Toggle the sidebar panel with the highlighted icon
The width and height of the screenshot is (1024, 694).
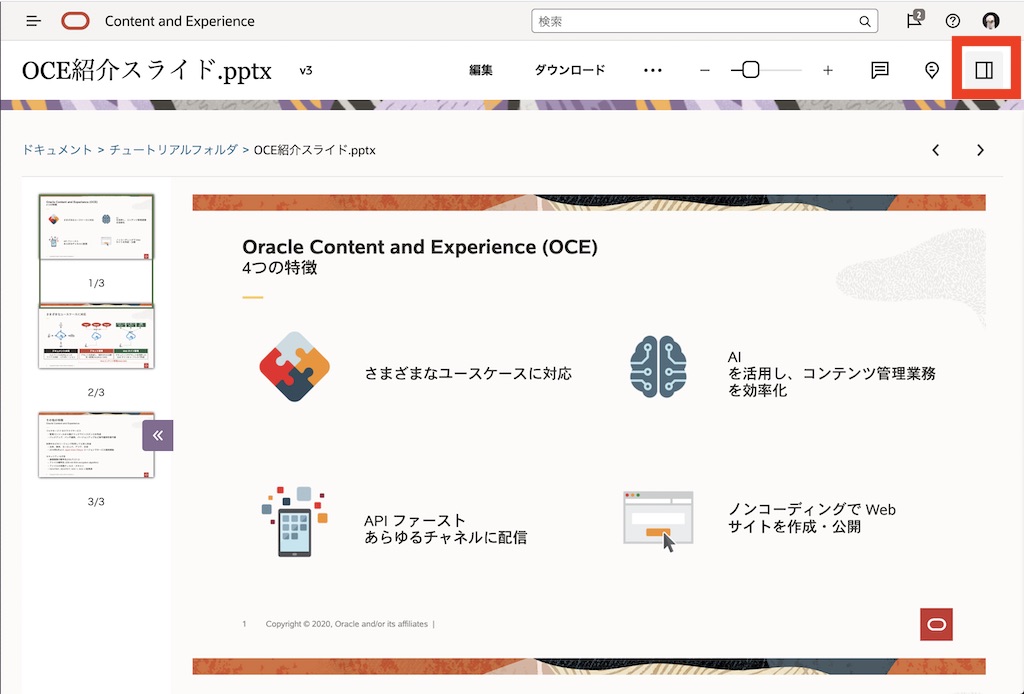click(985, 69)
